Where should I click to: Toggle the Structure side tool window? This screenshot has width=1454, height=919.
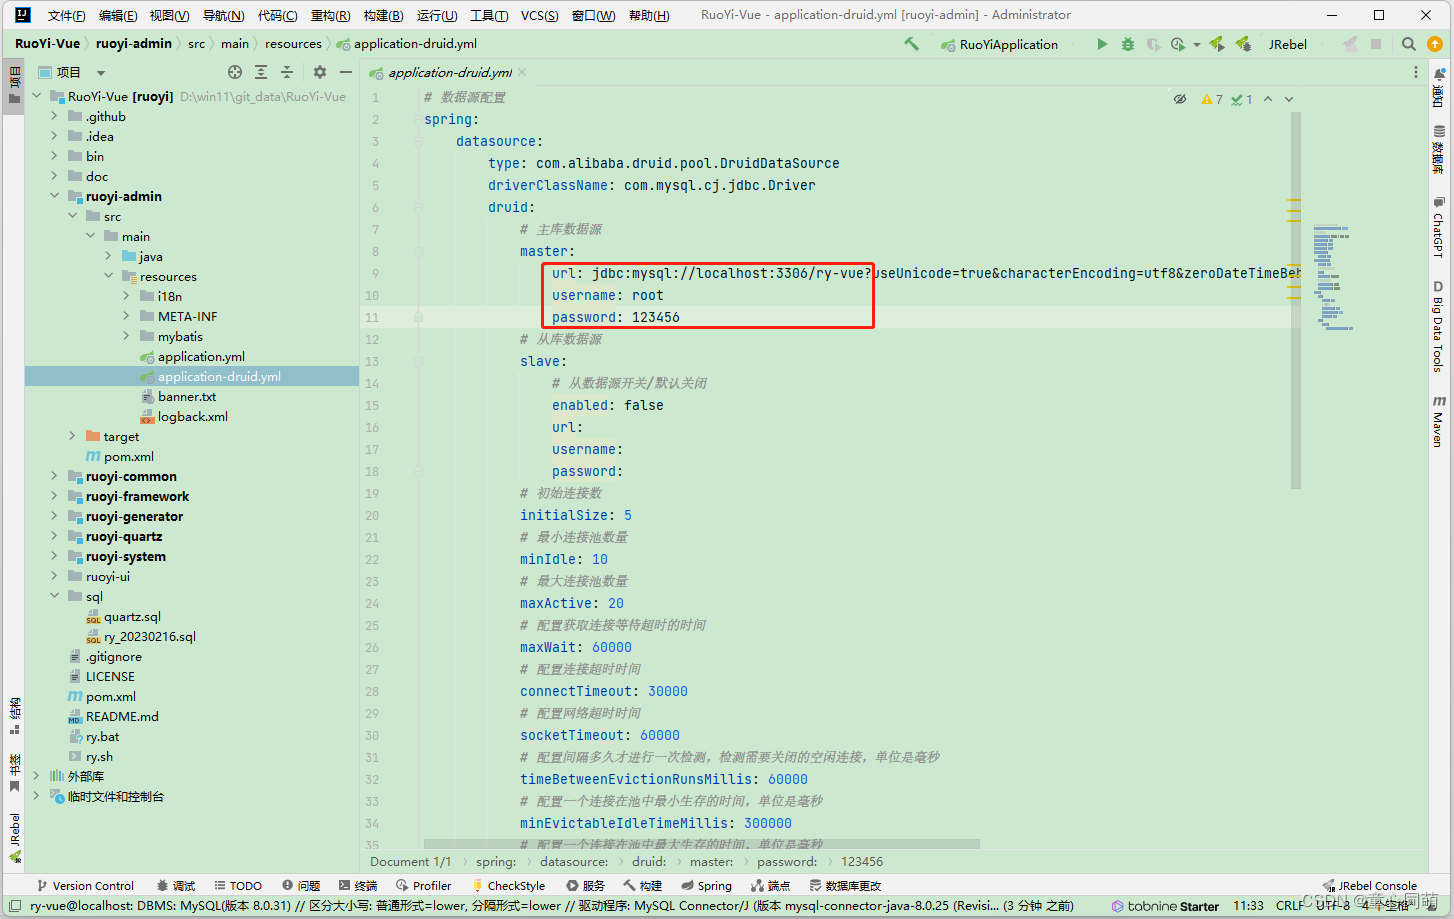click(14, 715)
